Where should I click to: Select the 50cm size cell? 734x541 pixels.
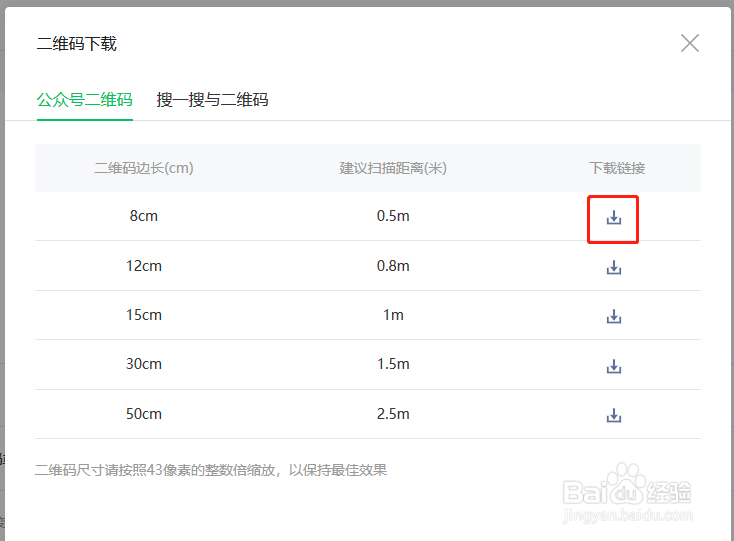pyautogui.click(x=144, y=414)
